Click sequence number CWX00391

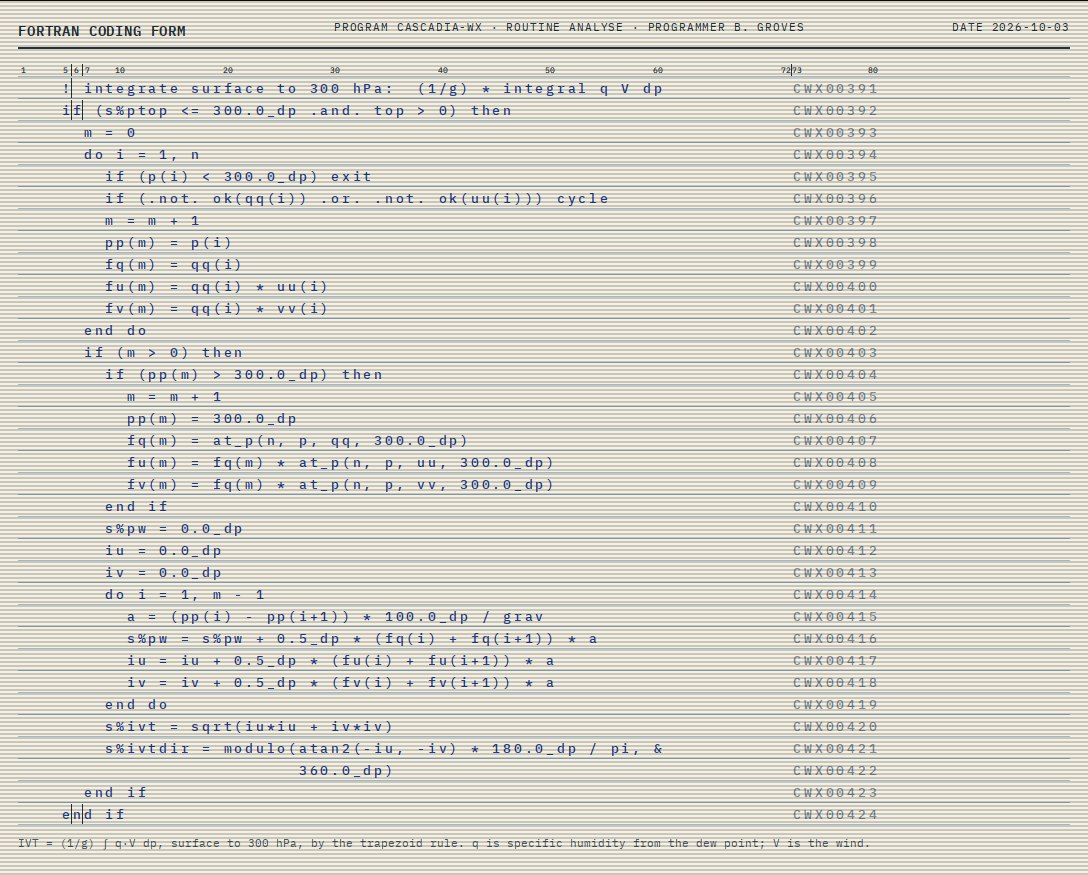(x=835, y=89)
